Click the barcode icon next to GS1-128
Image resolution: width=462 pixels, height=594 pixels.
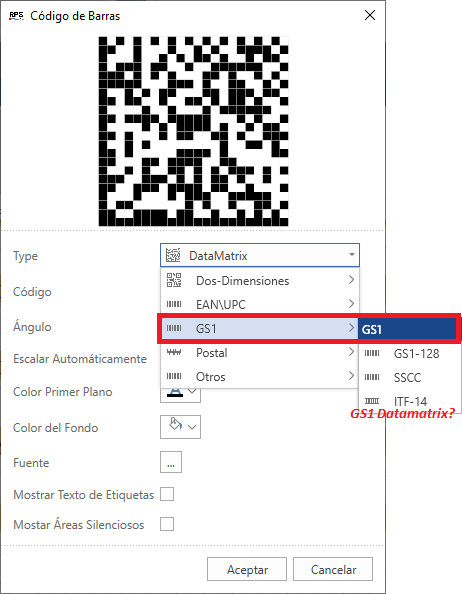coord(372,353)
